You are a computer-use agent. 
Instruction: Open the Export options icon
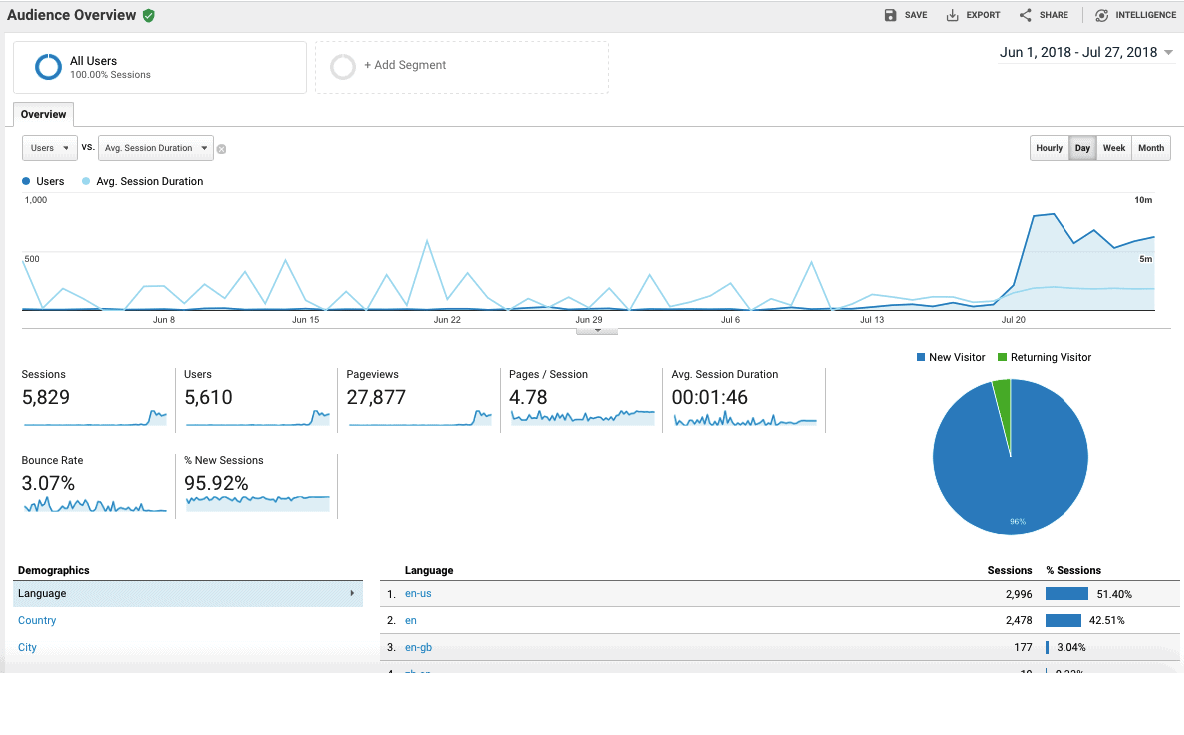952,14
